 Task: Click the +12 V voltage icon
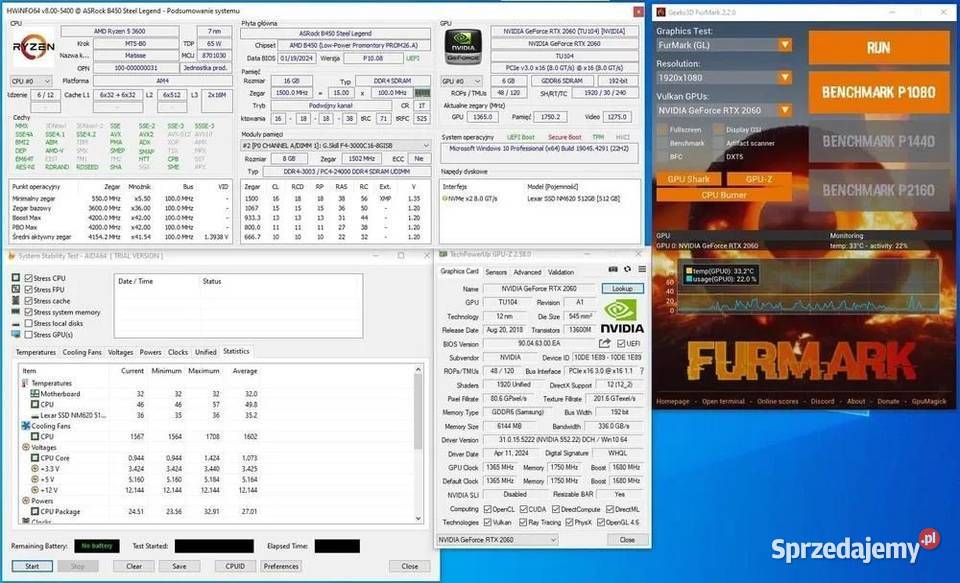click(x=35, y=490)
